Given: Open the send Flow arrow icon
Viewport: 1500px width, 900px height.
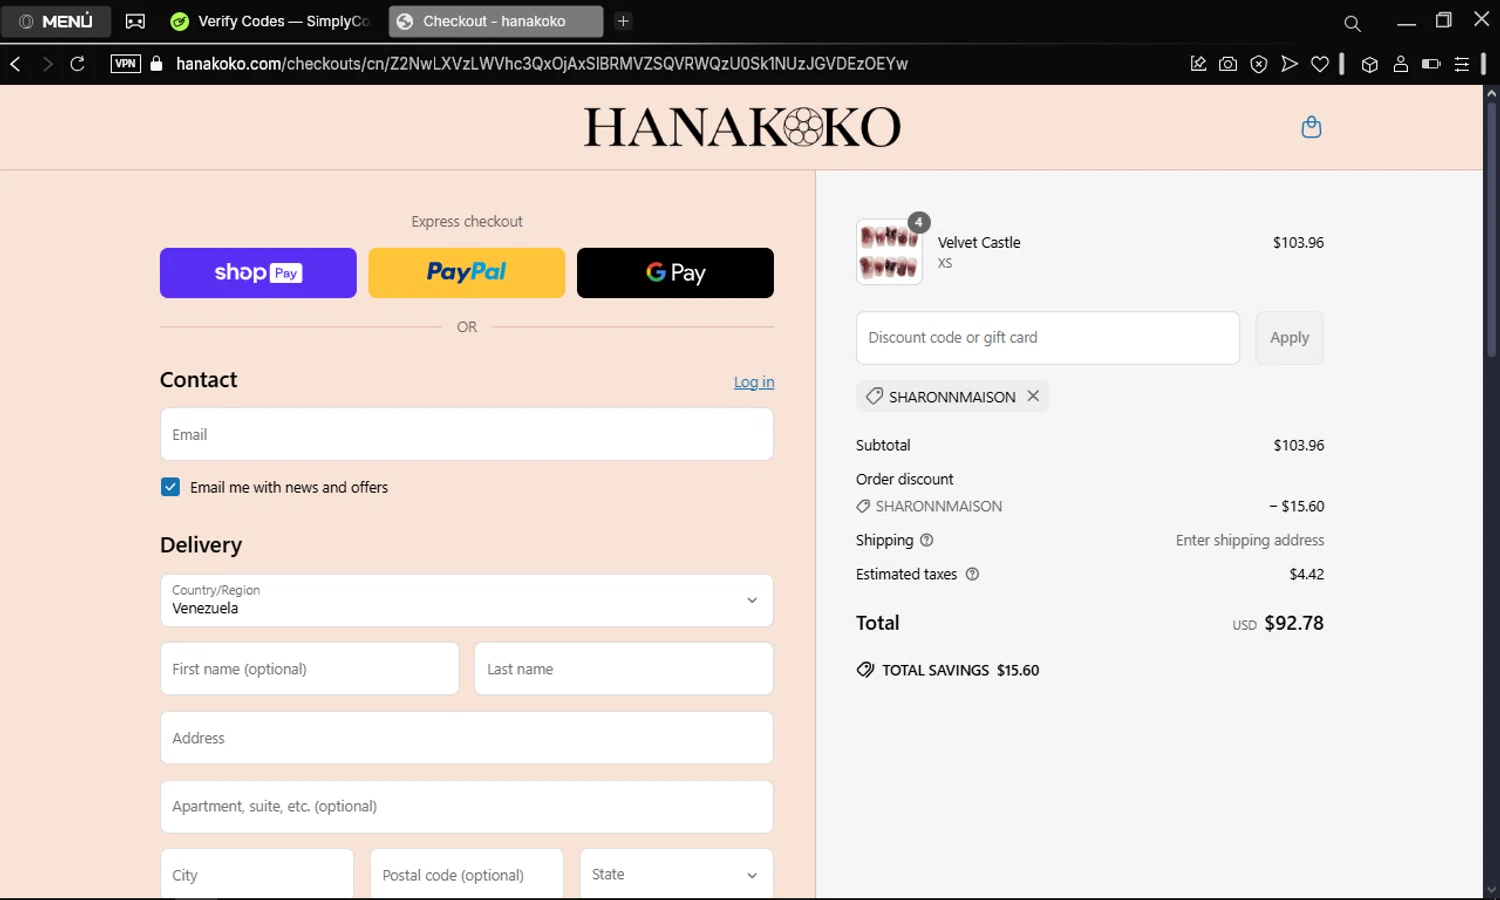Looking at the screenshot, I should (1289, 64).
